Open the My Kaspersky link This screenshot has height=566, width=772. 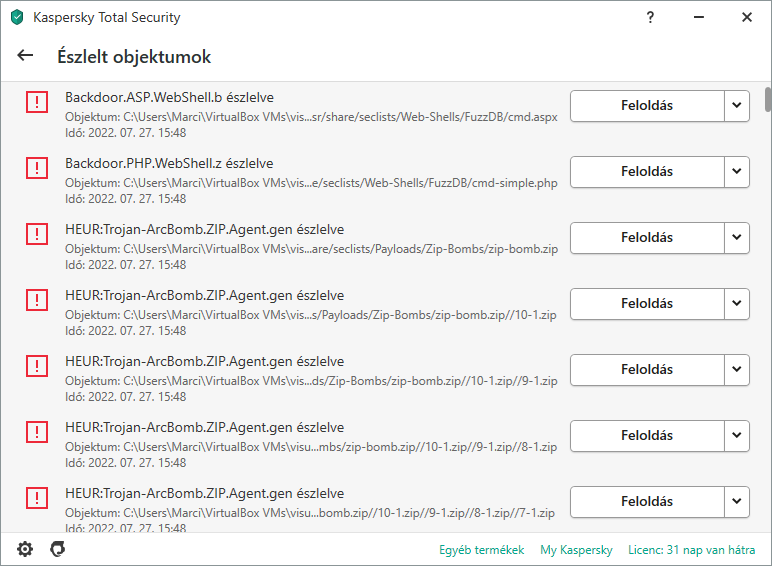click(576, 550)
